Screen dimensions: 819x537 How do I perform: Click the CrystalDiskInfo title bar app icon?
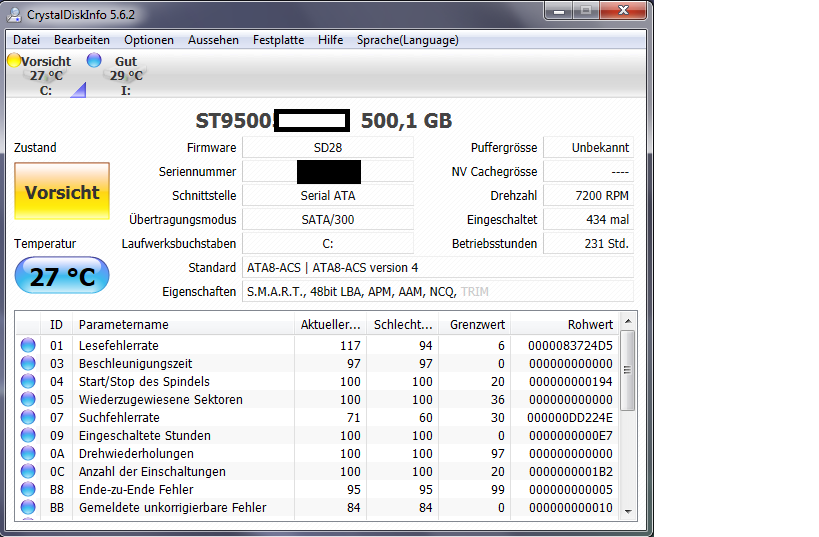[14, 15]
